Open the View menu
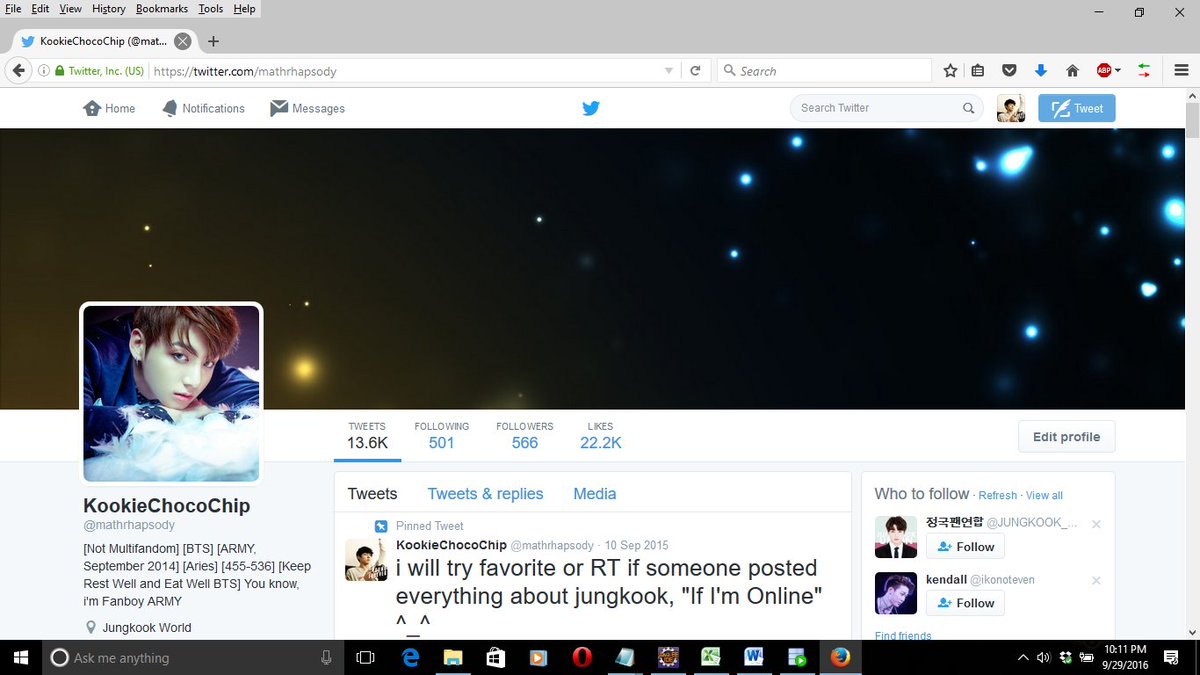Screen dimensions: 1200x675 point(70,8)
